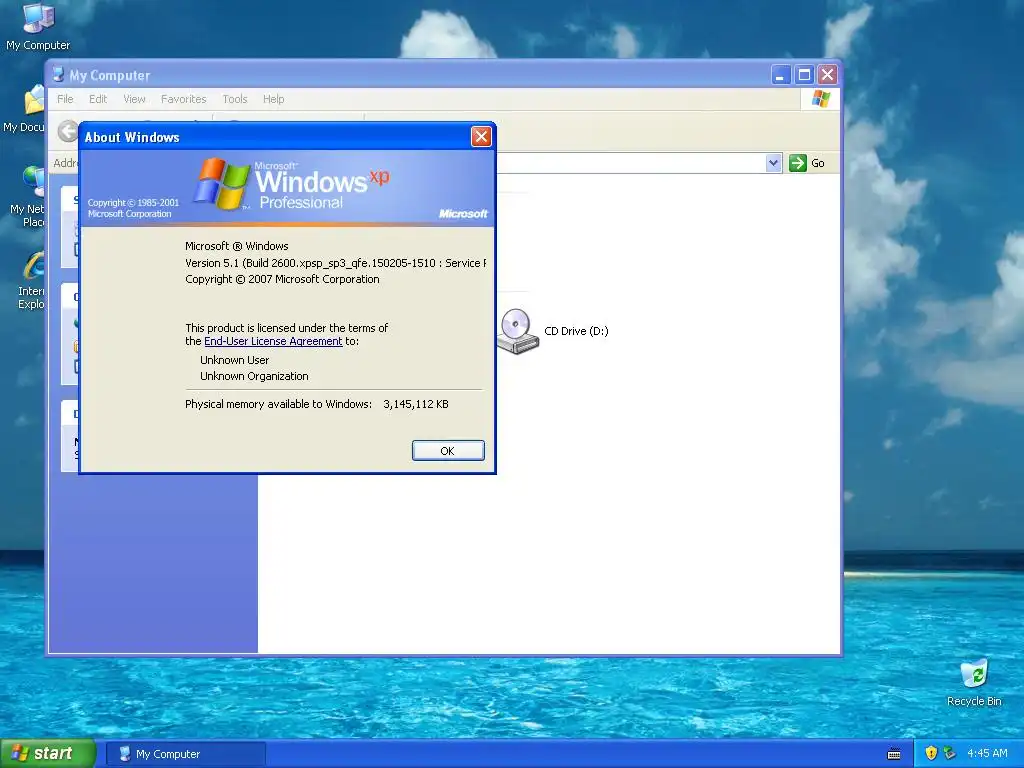This screenshot has height=768, width=1024.
Task: Select the Recycle Bin desktop icon
Action: point(974,683)
